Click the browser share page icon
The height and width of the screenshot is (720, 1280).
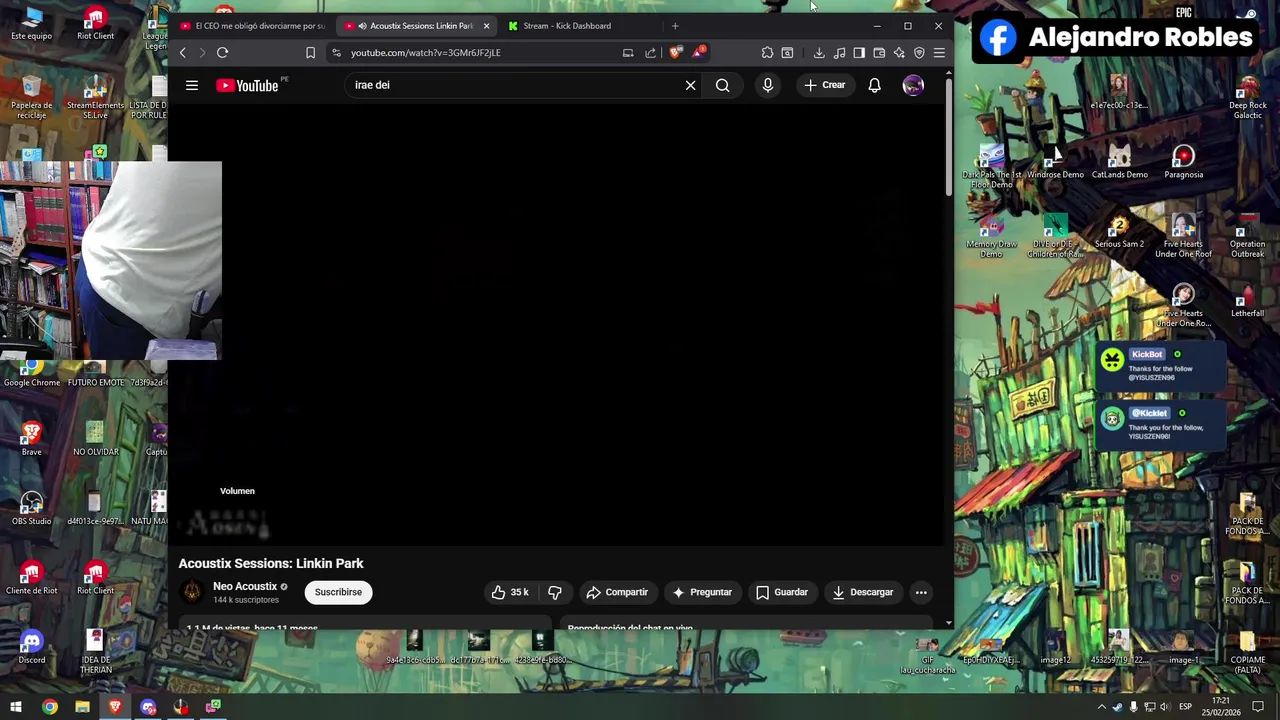[651, 53]
